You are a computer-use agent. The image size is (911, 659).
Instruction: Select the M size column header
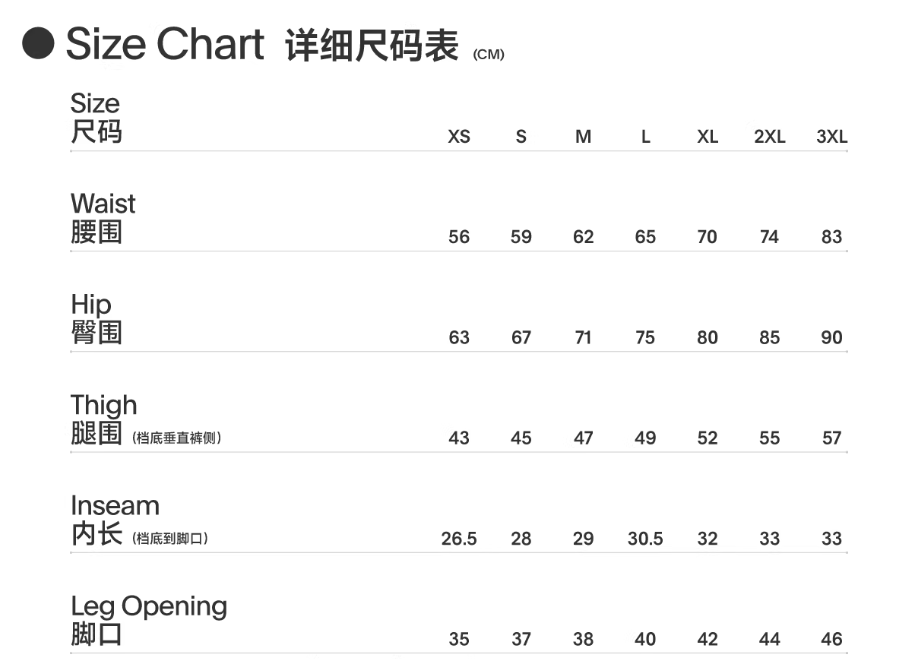(x=583, y=137)
